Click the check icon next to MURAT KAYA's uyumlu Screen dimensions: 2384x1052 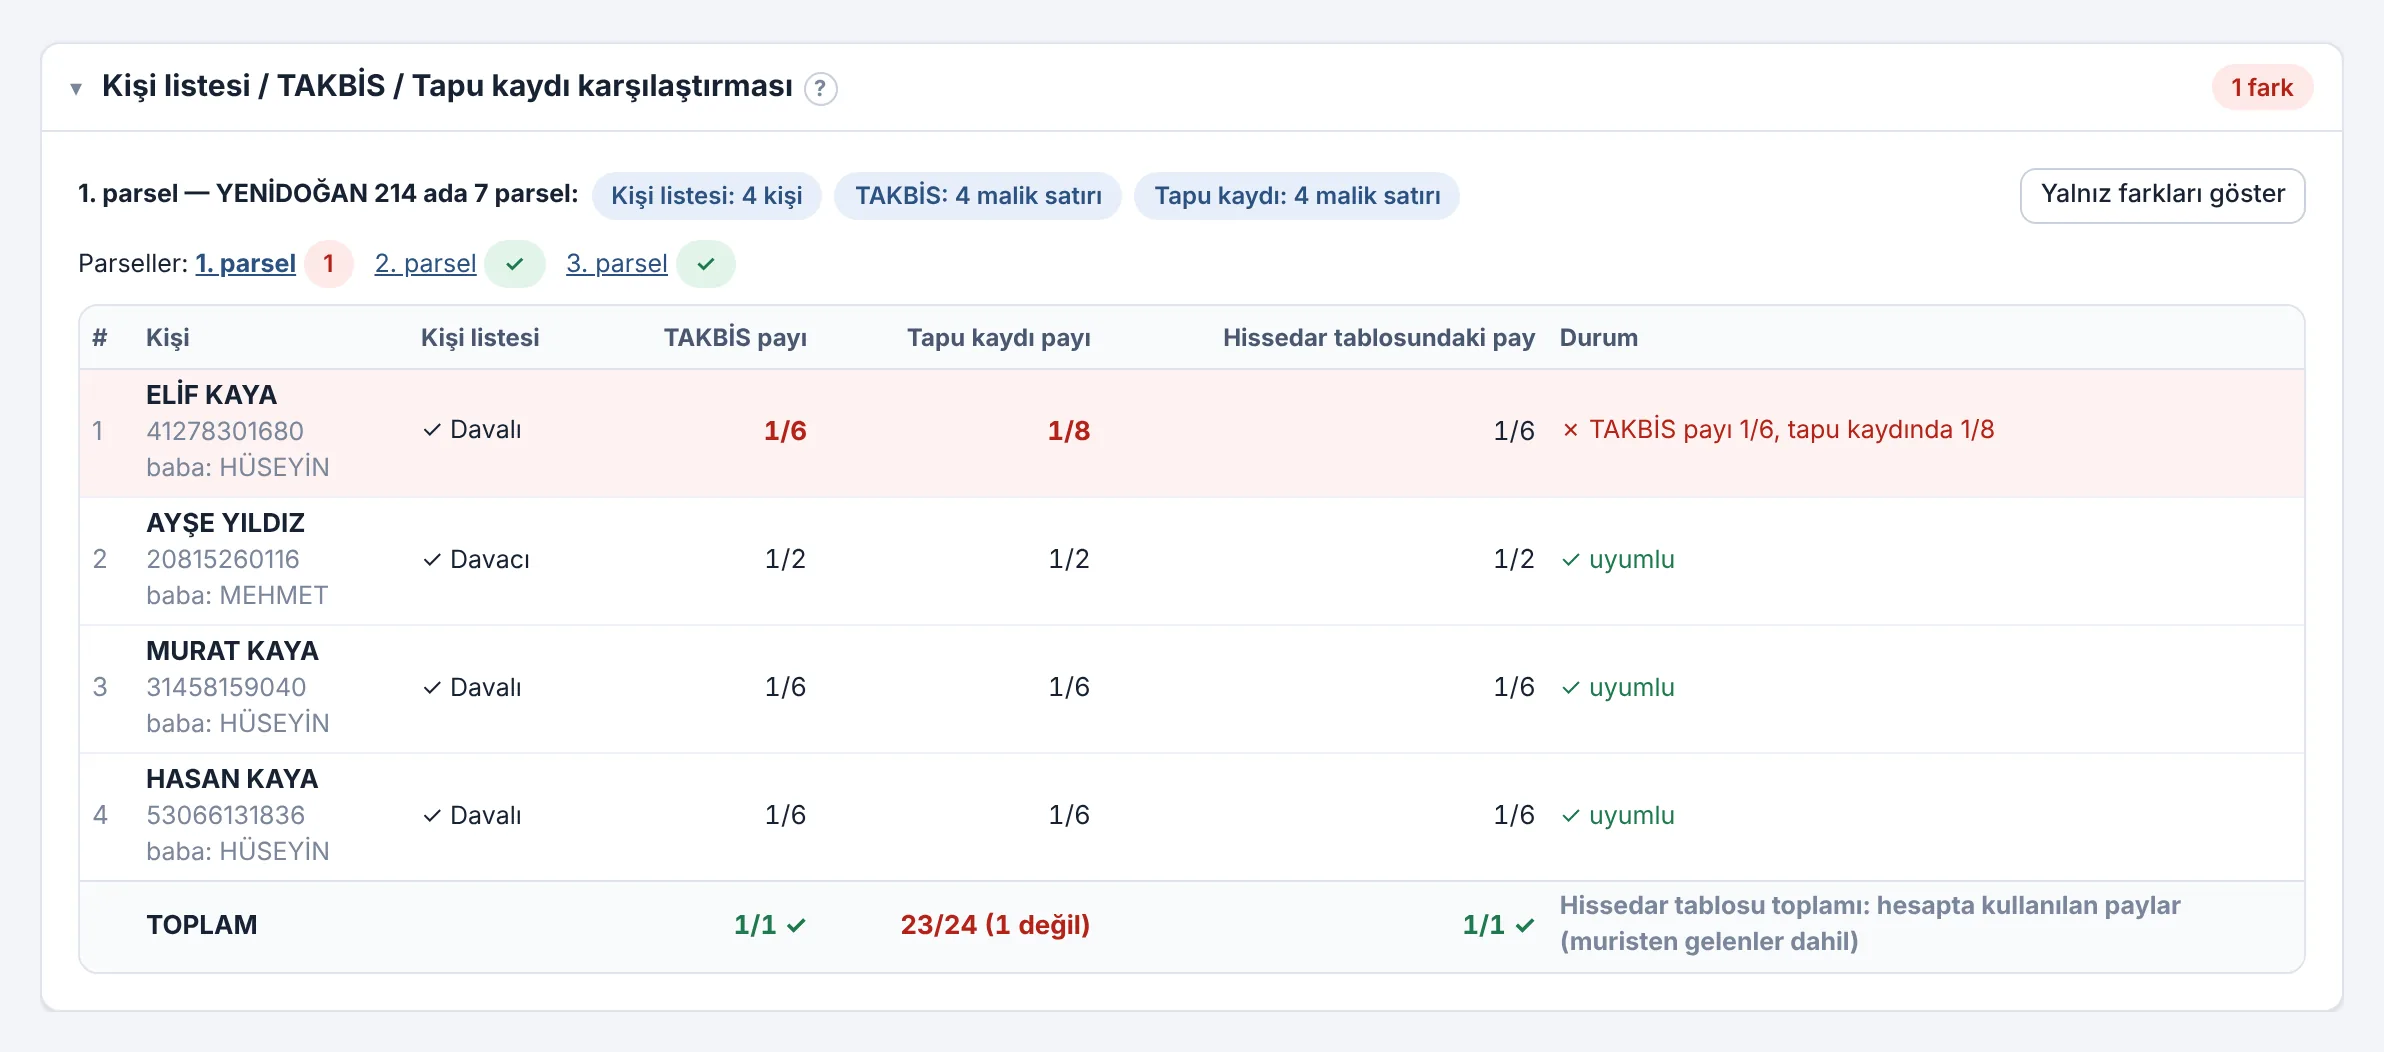coord(1571,688)
